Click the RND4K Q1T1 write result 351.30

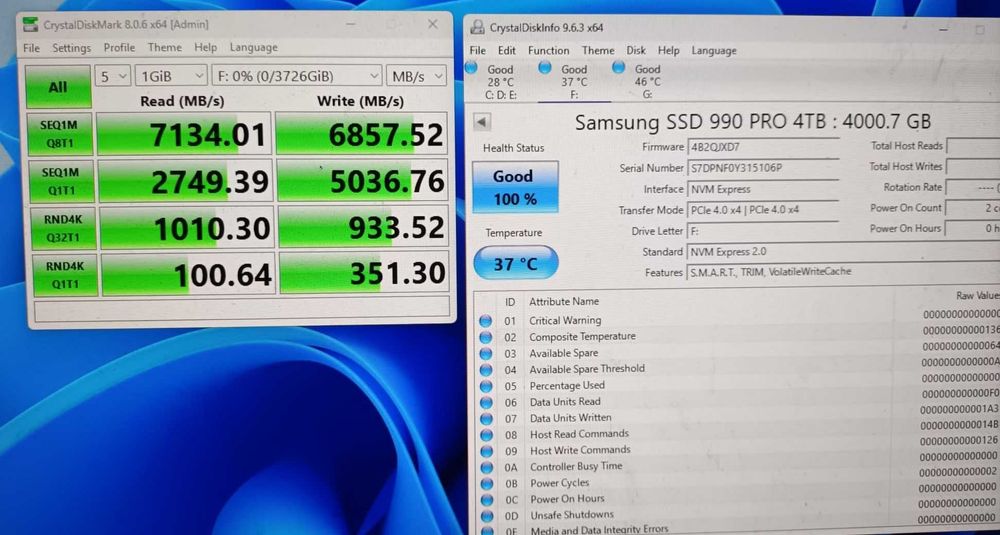point(364,274)
